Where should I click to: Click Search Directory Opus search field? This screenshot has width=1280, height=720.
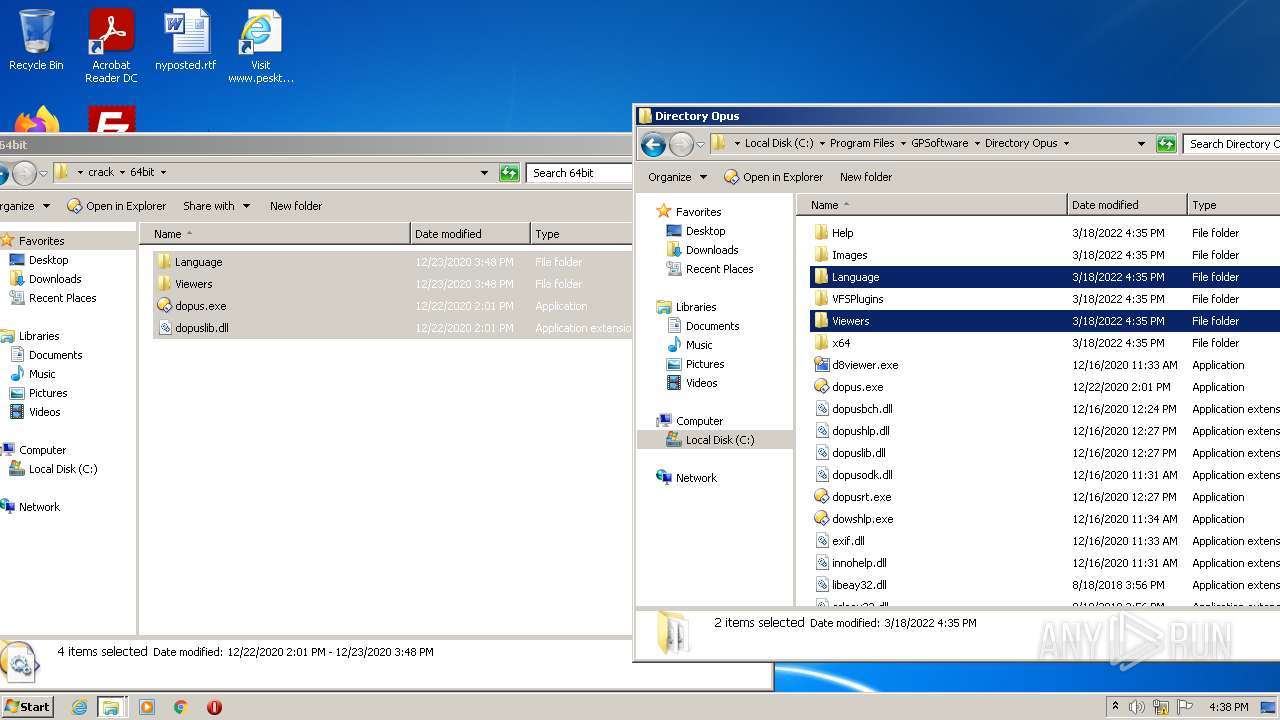(1232, 144)
